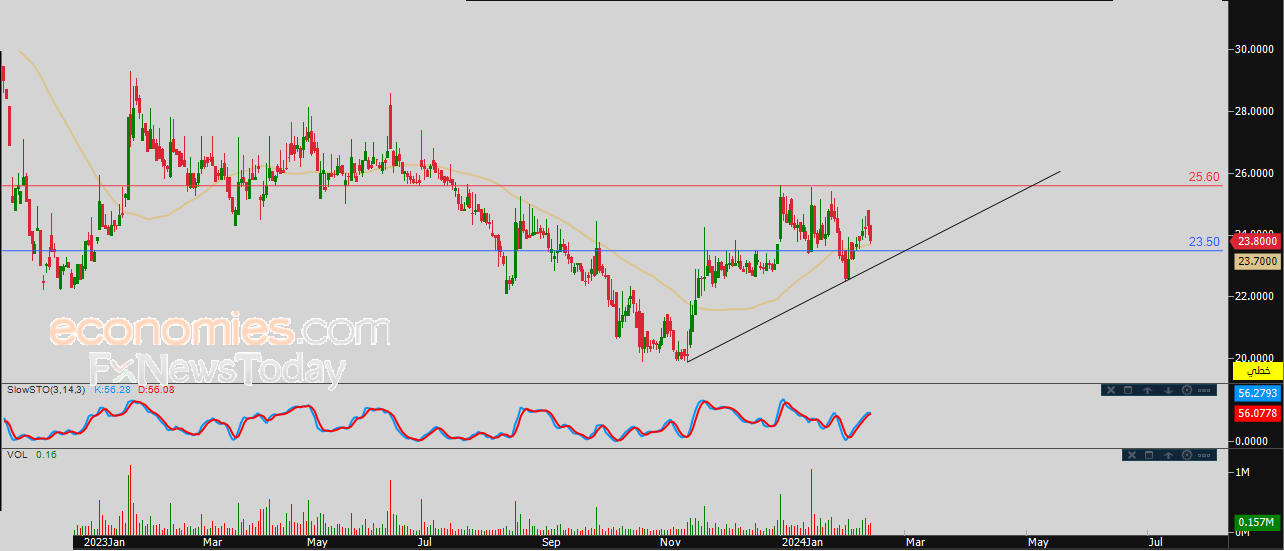Image resolution: width=1284 pixels, height=551 pixels.
Task: Open more options for VOL panel
Action: (x=1204, y=455)
